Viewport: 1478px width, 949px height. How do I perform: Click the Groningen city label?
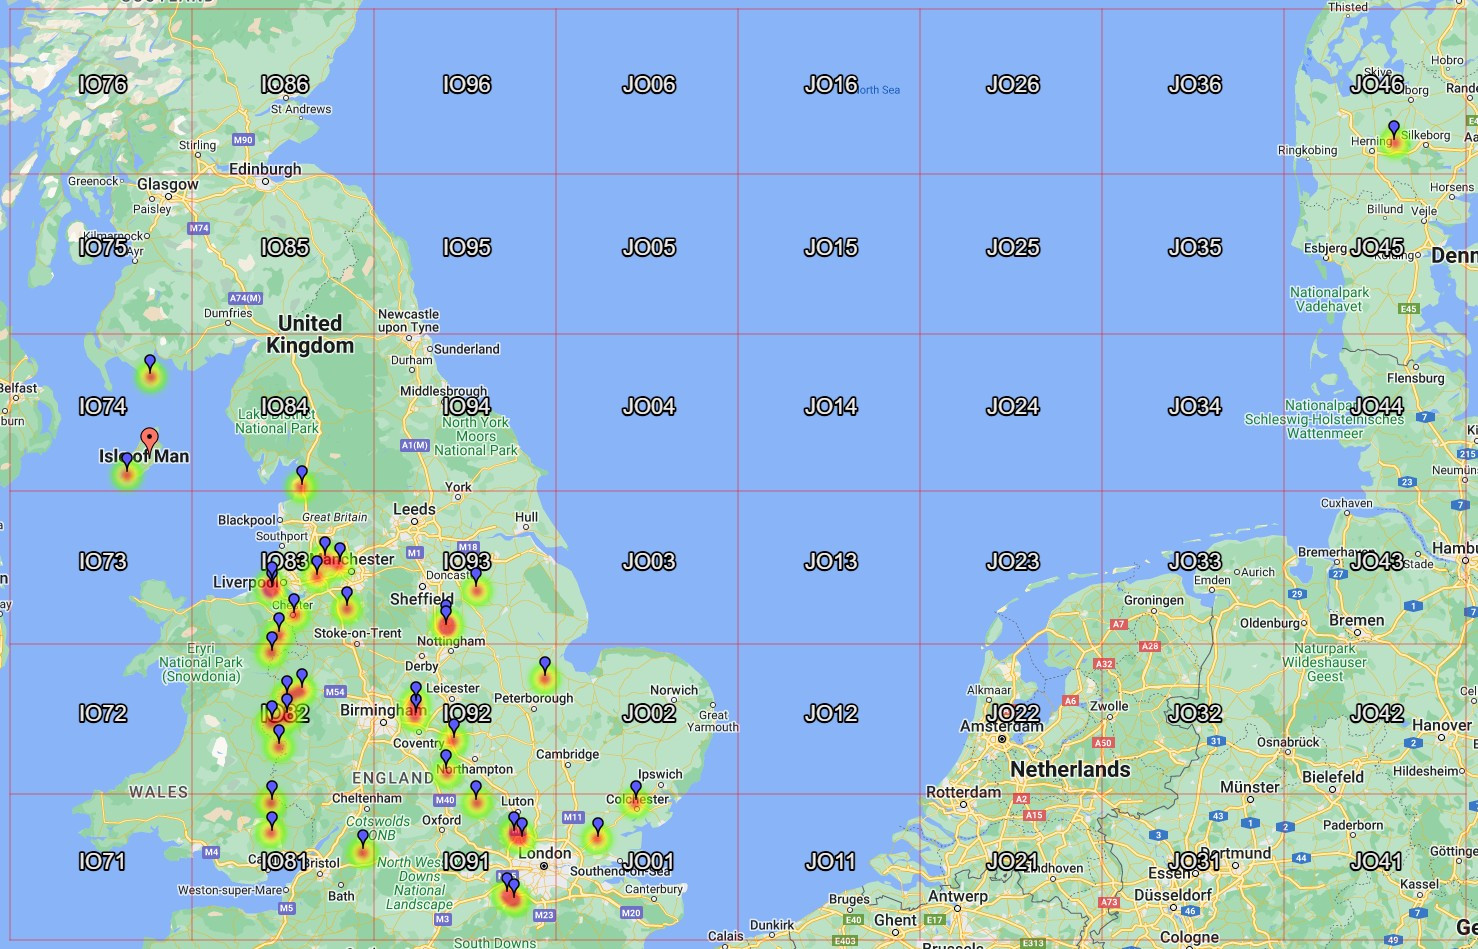[1153, 600]
